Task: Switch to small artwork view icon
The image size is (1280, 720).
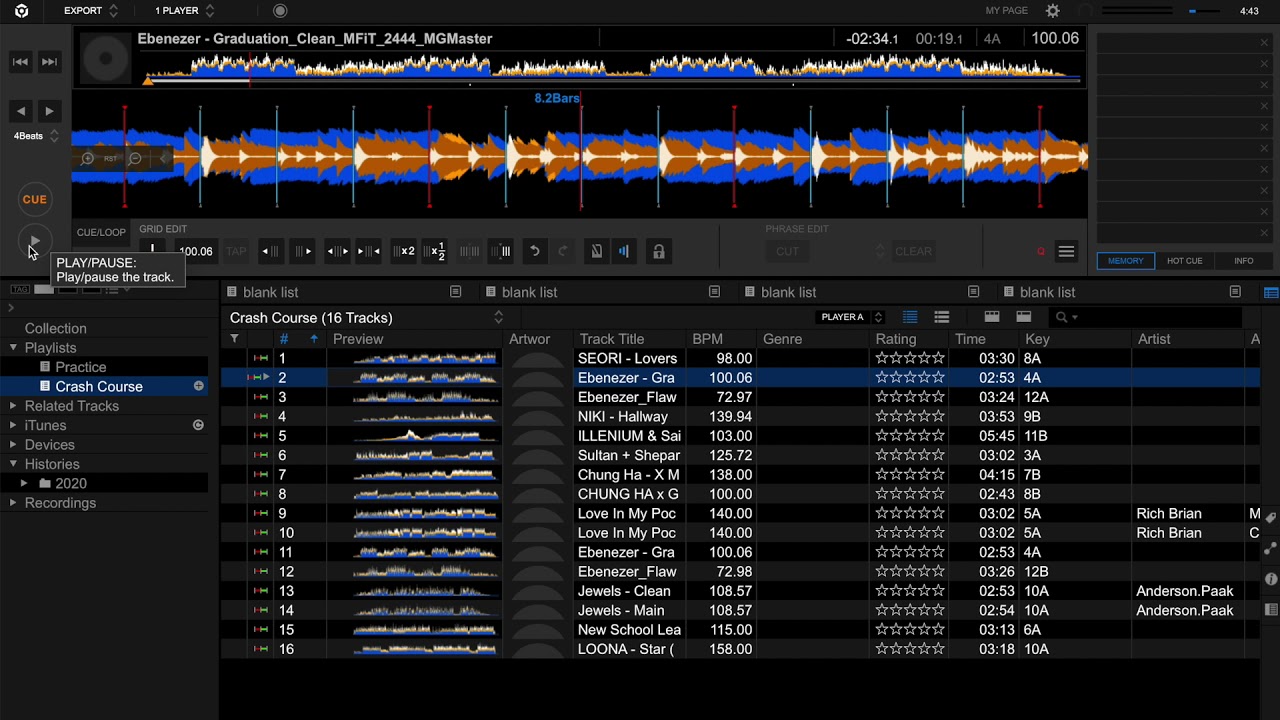Action: pos(1024,317)
